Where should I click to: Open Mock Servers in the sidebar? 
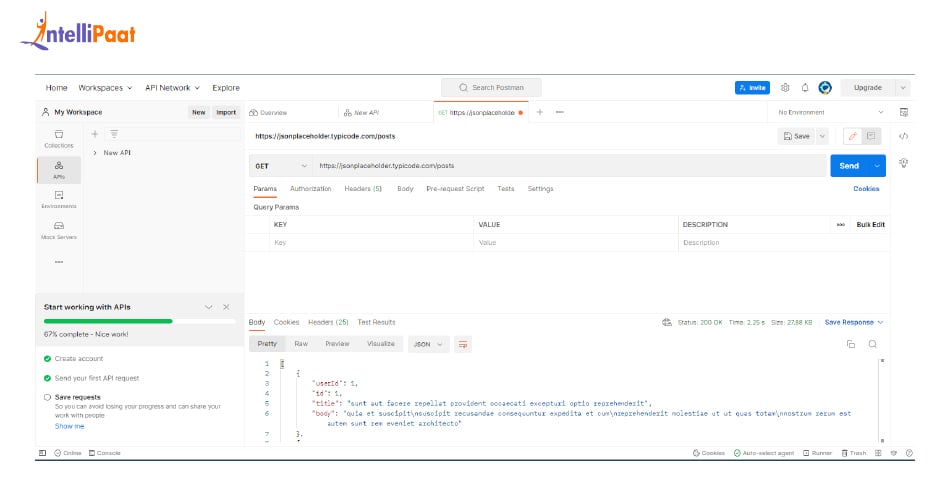59,230
